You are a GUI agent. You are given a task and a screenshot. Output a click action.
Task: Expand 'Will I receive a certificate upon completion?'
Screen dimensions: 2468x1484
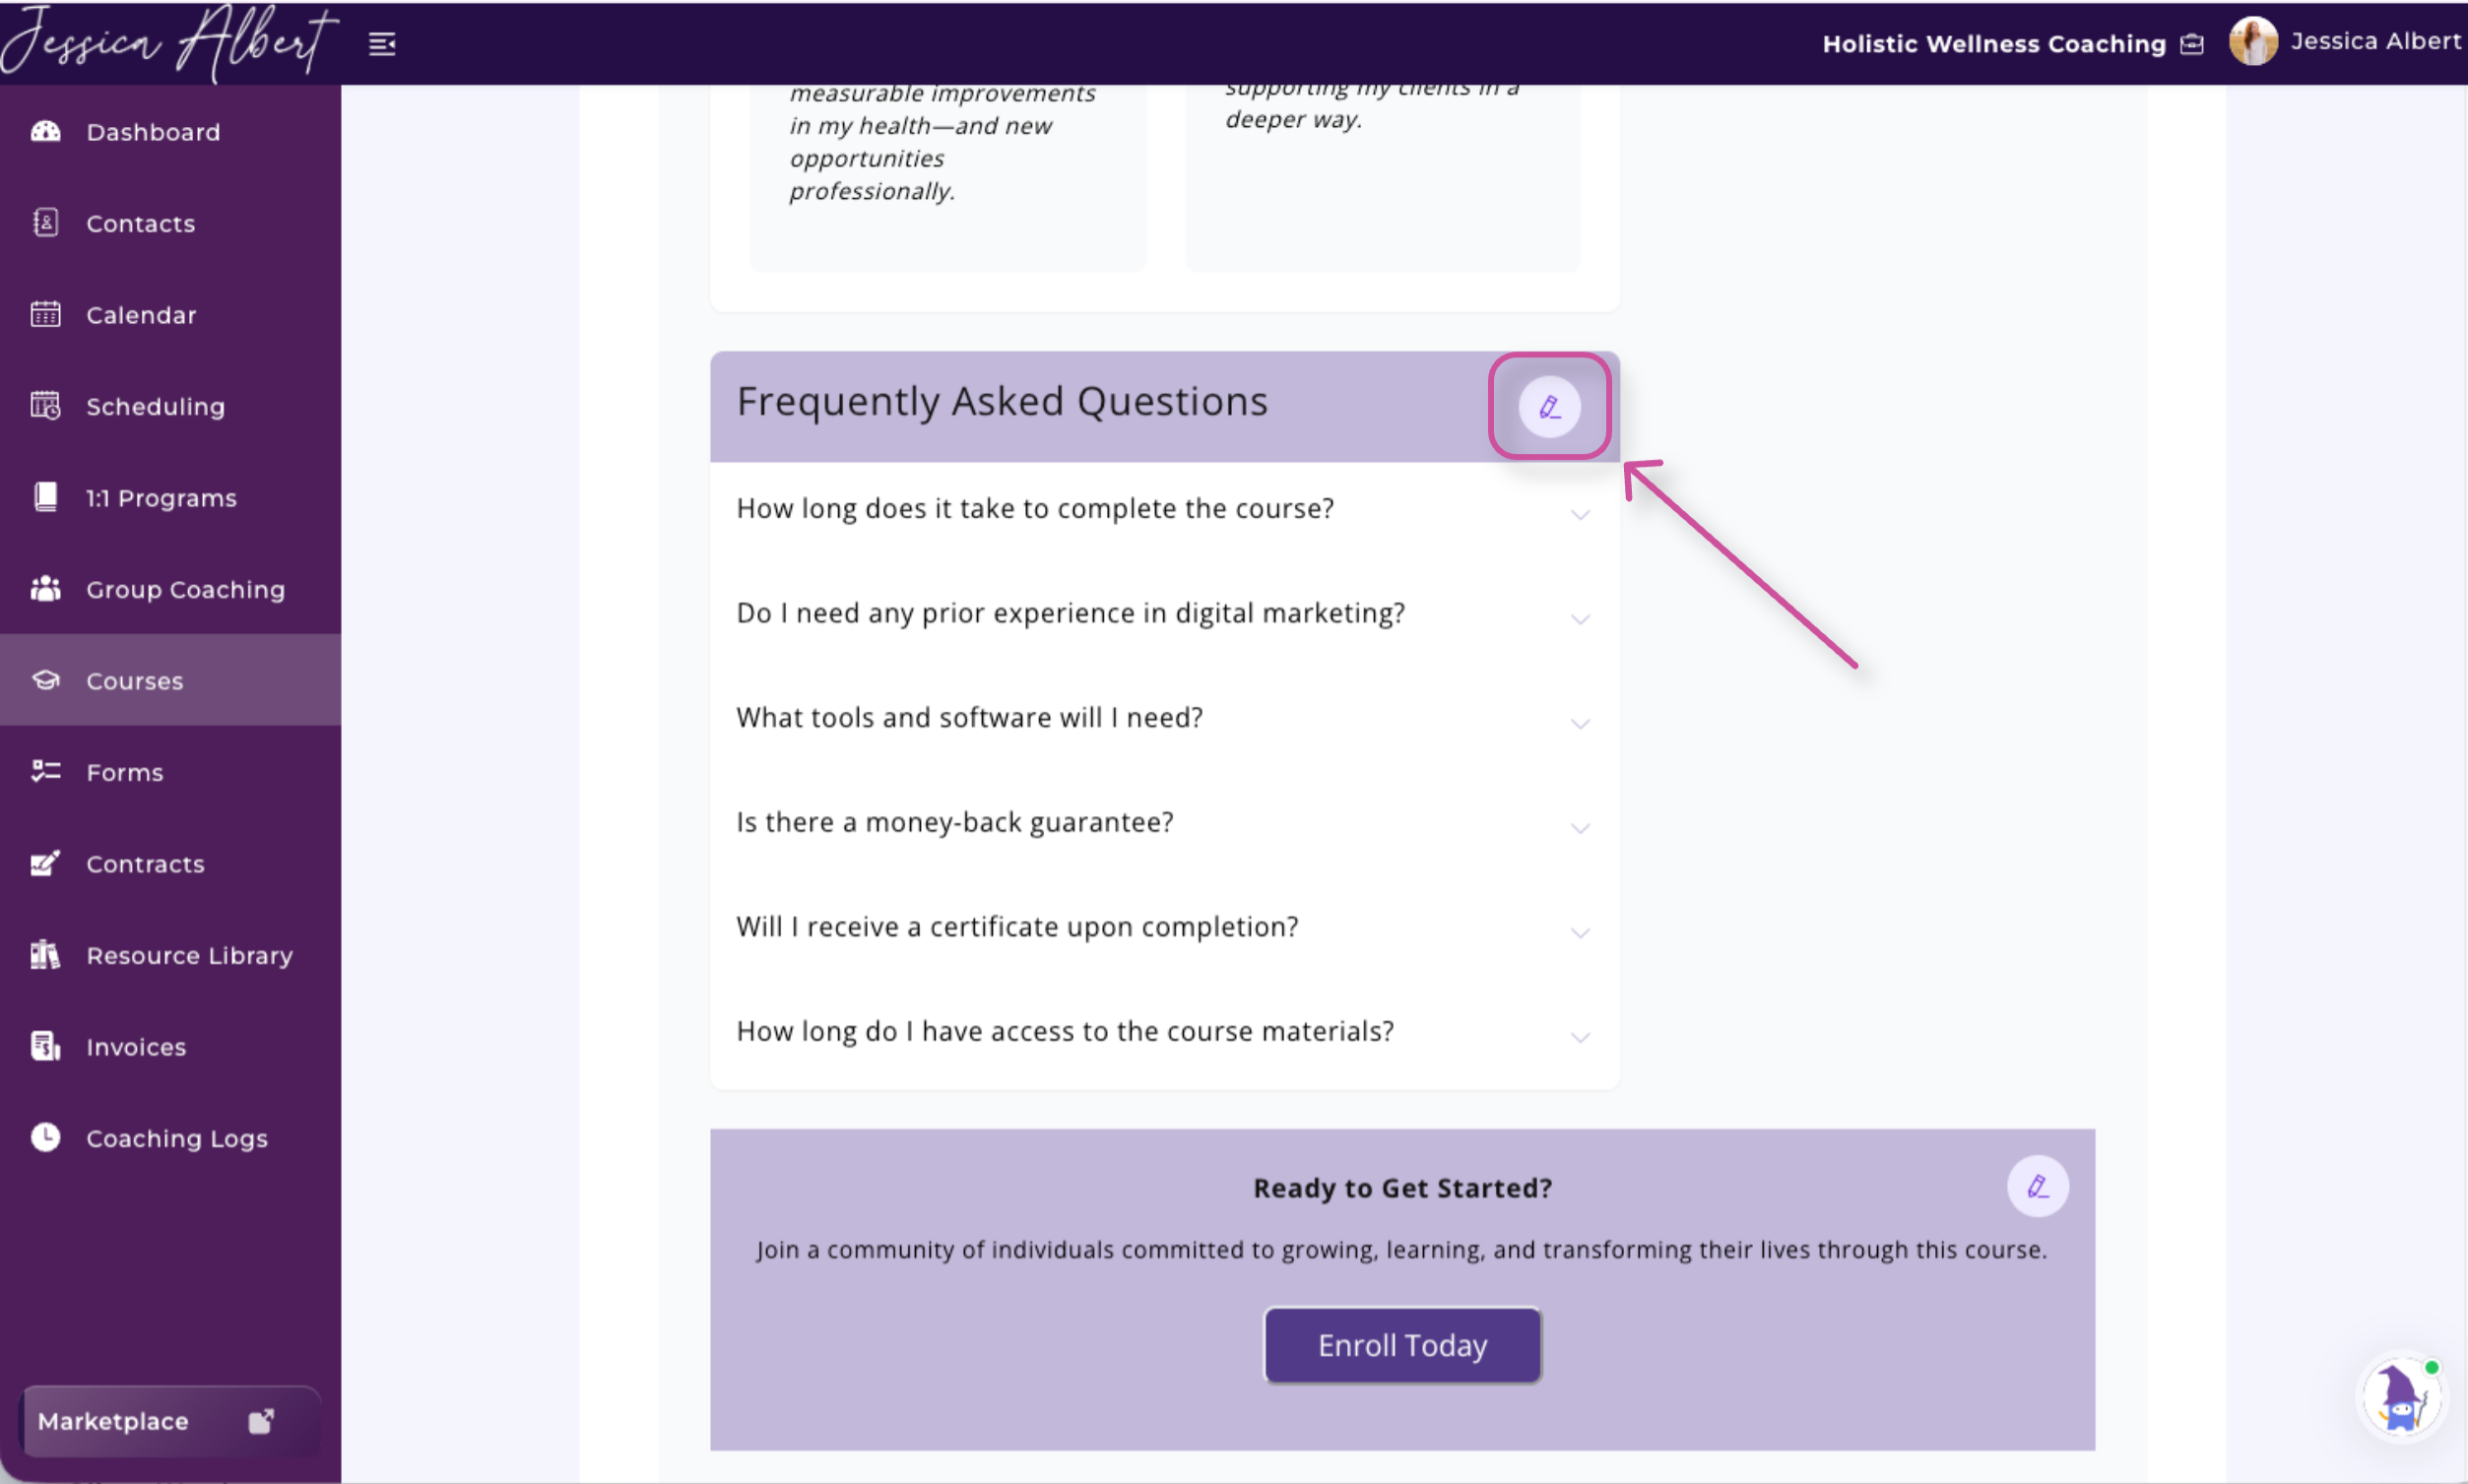[1164, 927]
